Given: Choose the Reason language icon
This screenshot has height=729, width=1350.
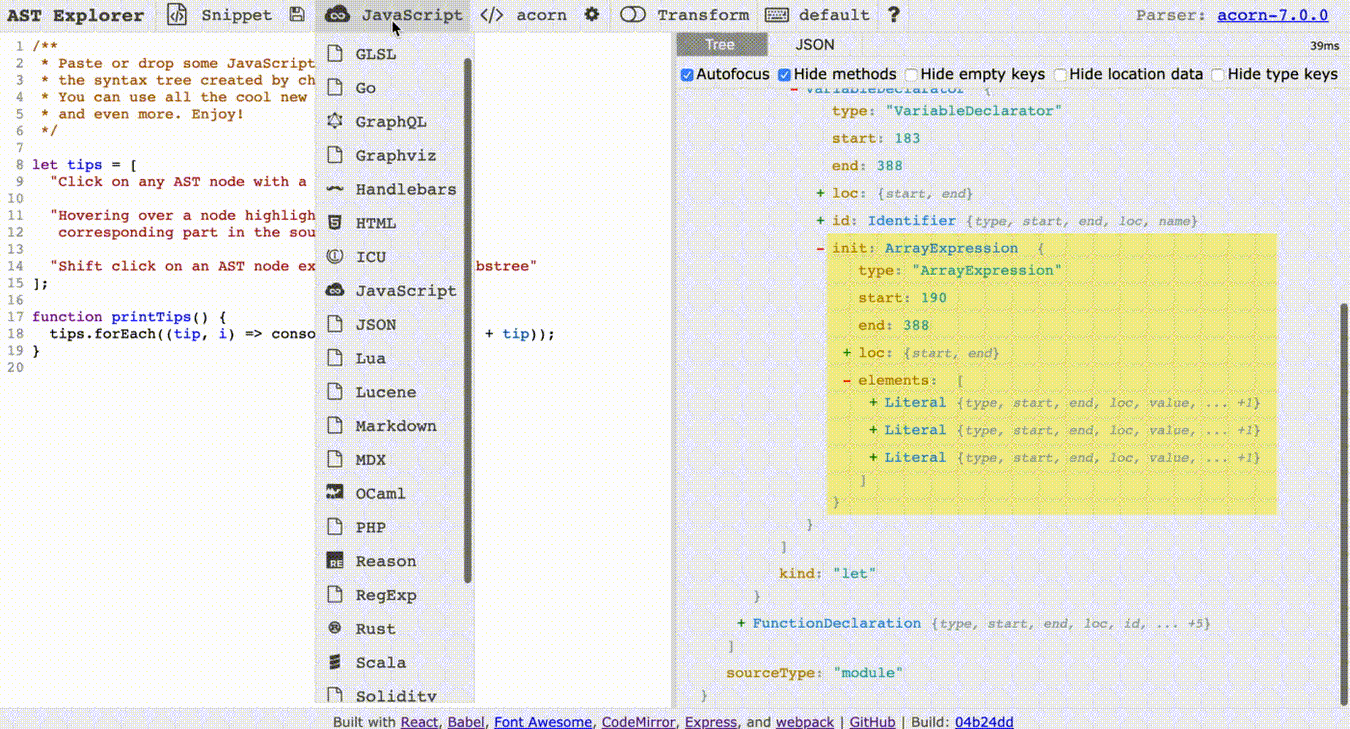Looking at the screenshot, I should pos(335,561).
